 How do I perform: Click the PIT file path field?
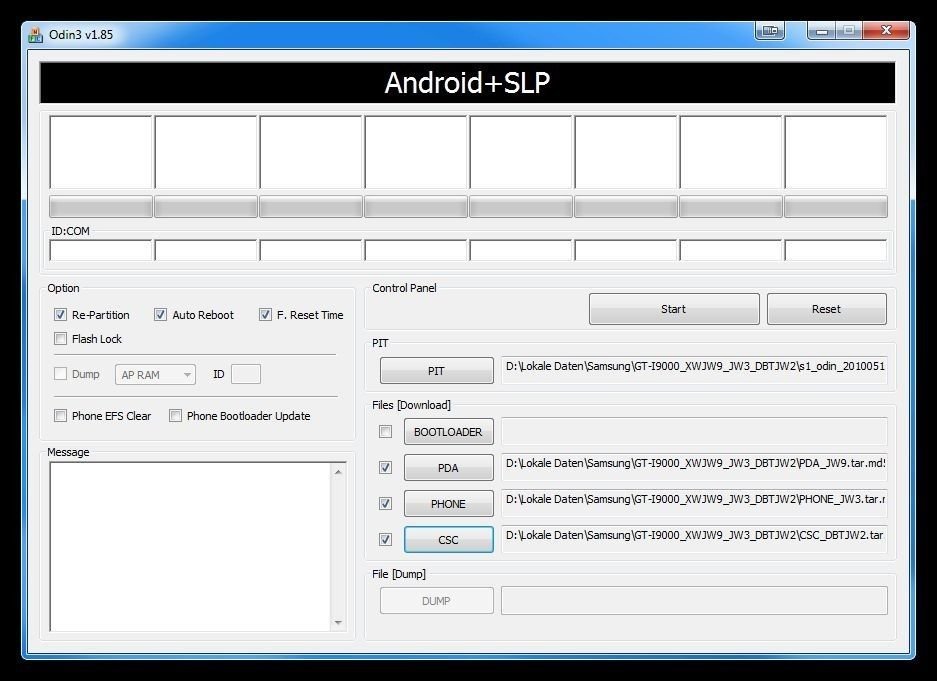[694, 370]
